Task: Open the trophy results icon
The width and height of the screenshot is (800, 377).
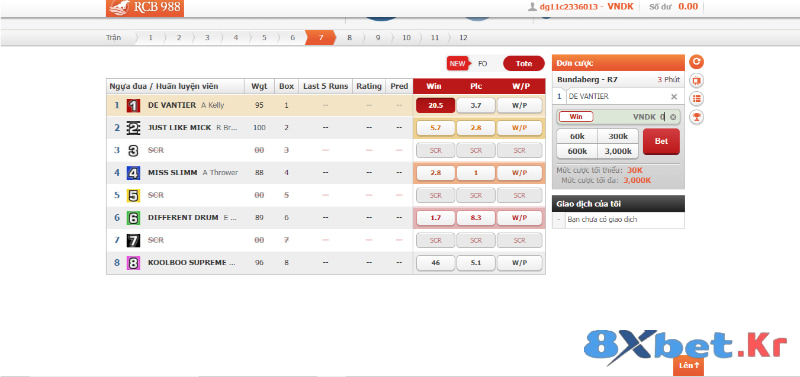Action: (696, 117)
